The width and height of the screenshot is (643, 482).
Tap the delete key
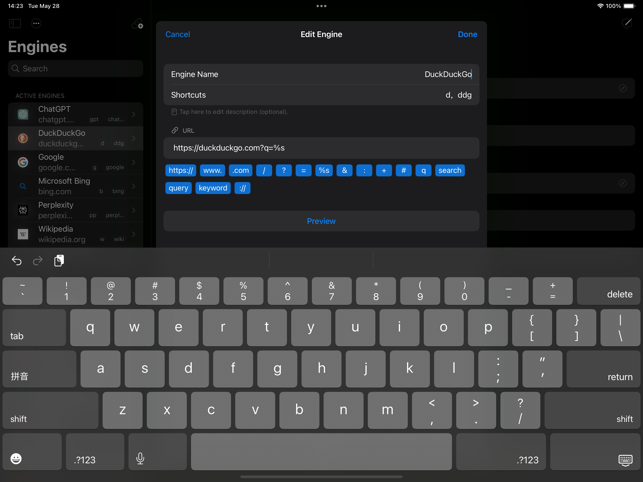coord(609,291)
